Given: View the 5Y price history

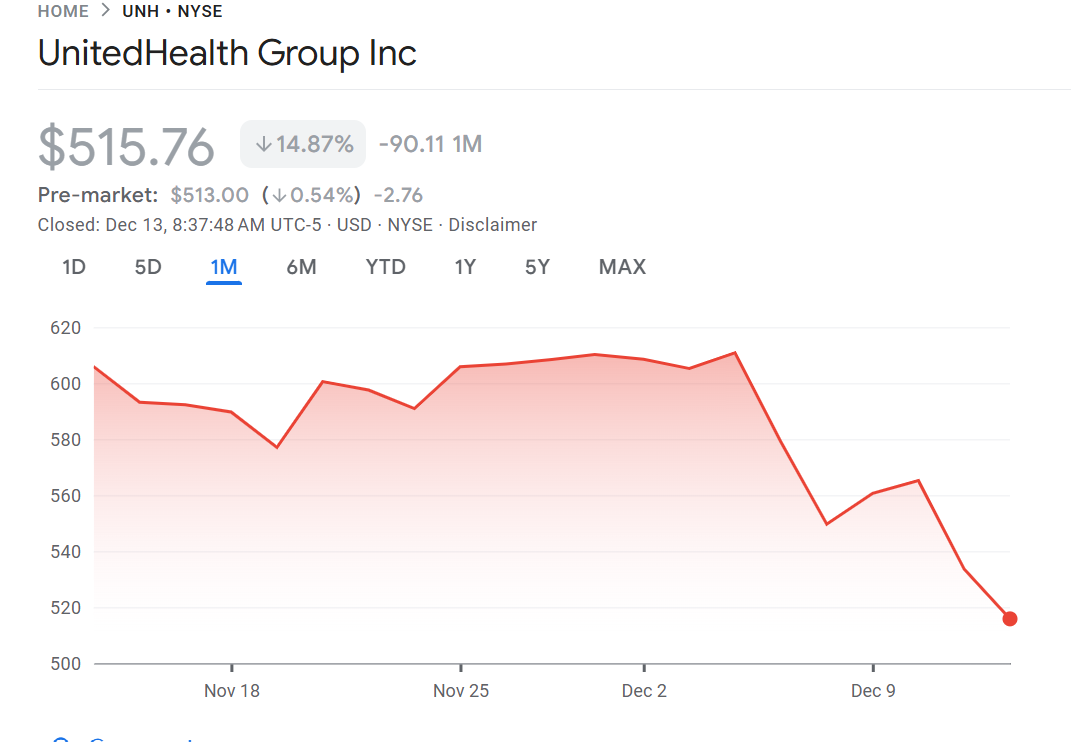Looking at the screenshot, I should click(x=537, y=267).
